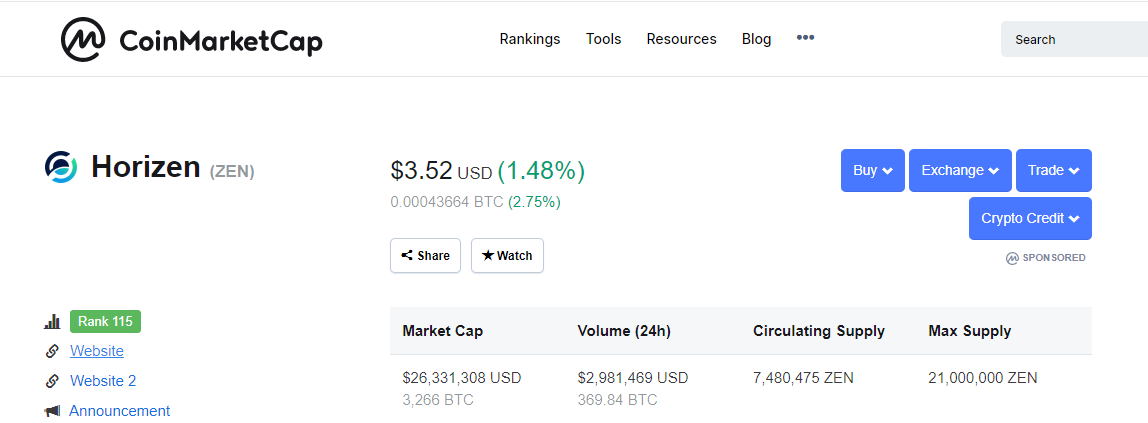The image size is (1148, 423).
Task: Open the Resources menu
Action: 681,39
